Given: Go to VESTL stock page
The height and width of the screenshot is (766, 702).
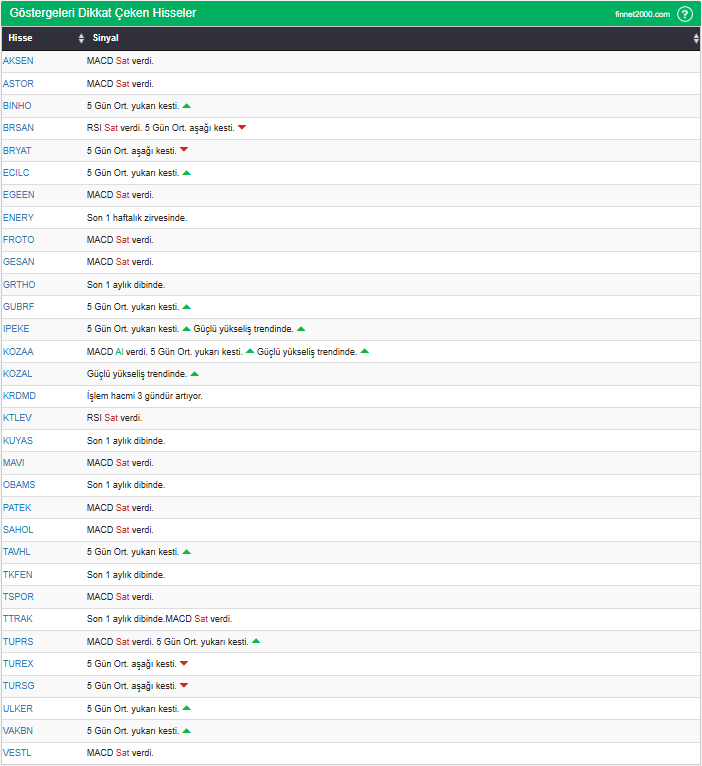Looking at the screenshot, I should [x=17, y=752].
